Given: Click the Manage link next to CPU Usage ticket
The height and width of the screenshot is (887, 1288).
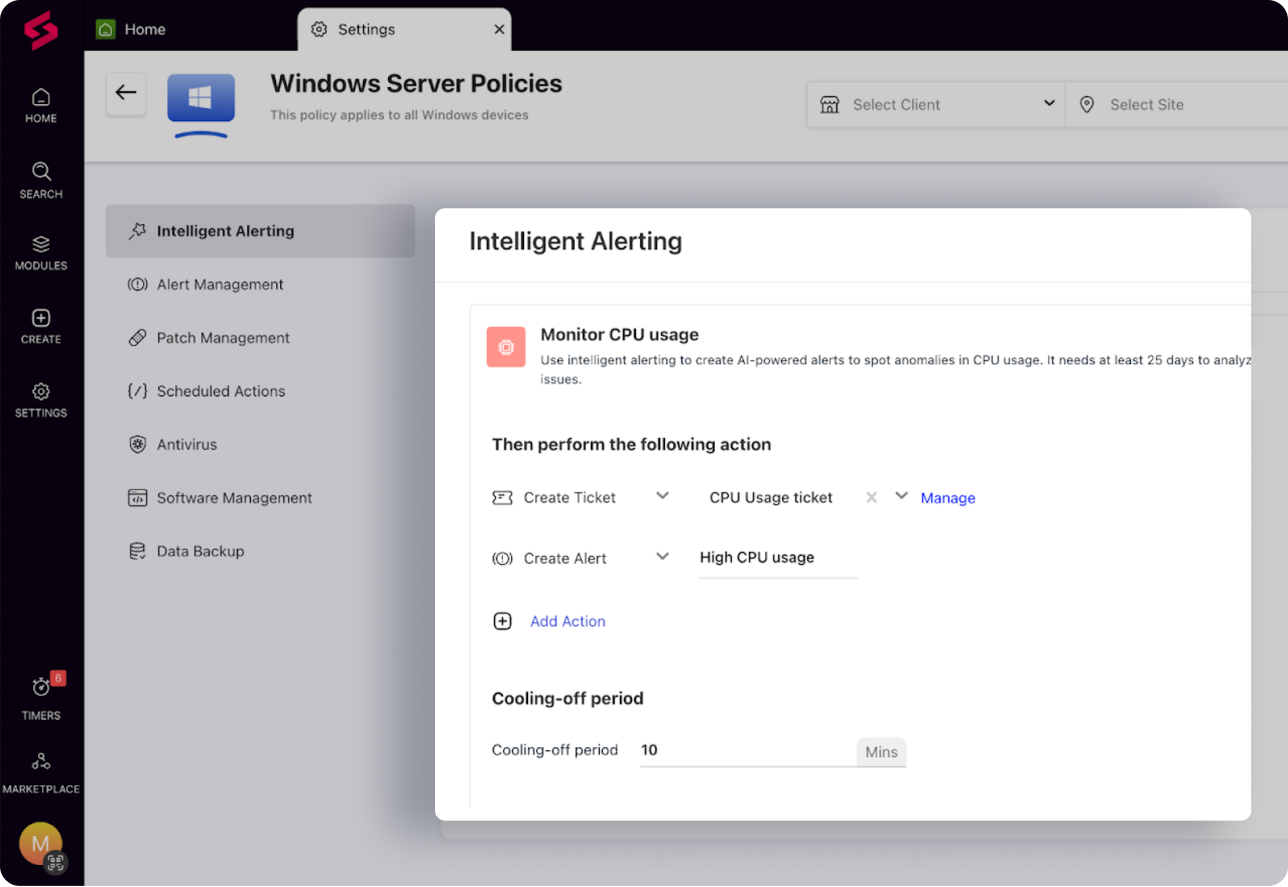Looking at the screenshot, I should 947,497.
